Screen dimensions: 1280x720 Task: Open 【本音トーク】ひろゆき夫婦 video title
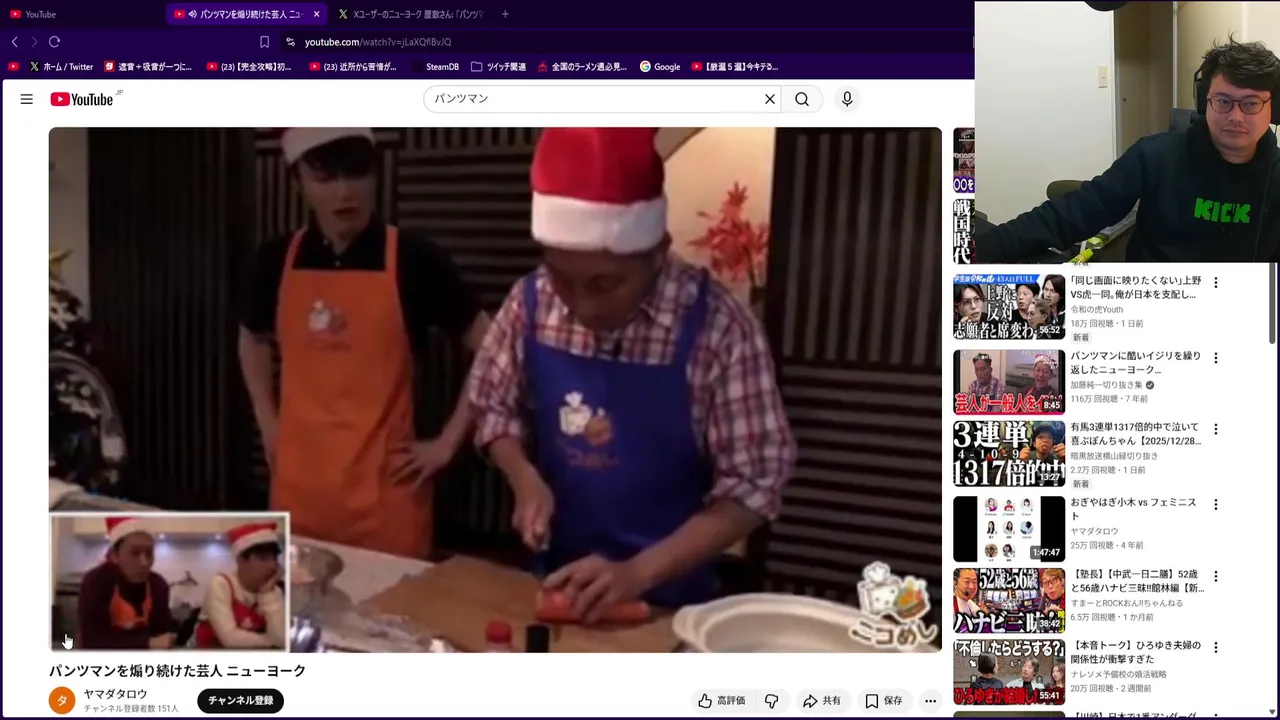pos(1136,652)
